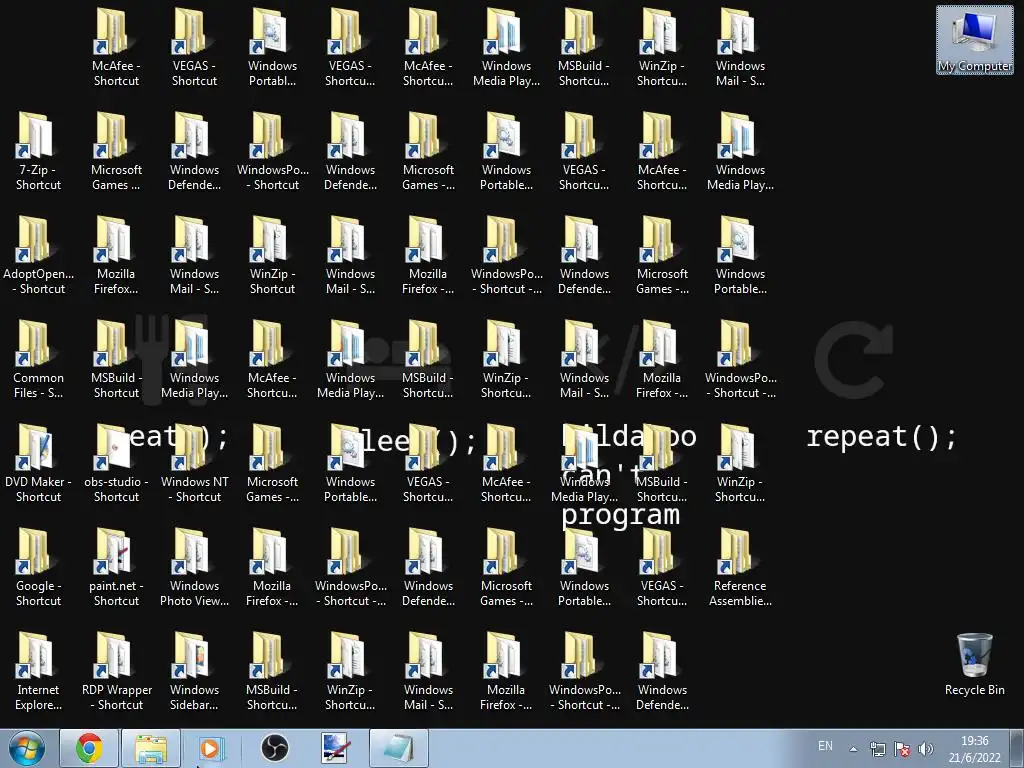Select the RDP Wrapper - Shortcut folder

(x=116, y=671)
